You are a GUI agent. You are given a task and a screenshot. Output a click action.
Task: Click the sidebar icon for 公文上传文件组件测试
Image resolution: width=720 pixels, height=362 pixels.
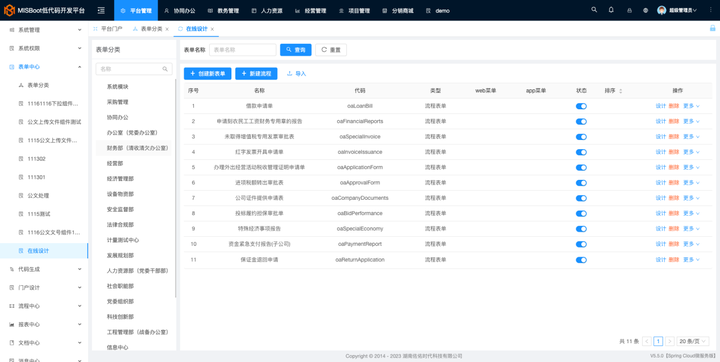(21, 122)
